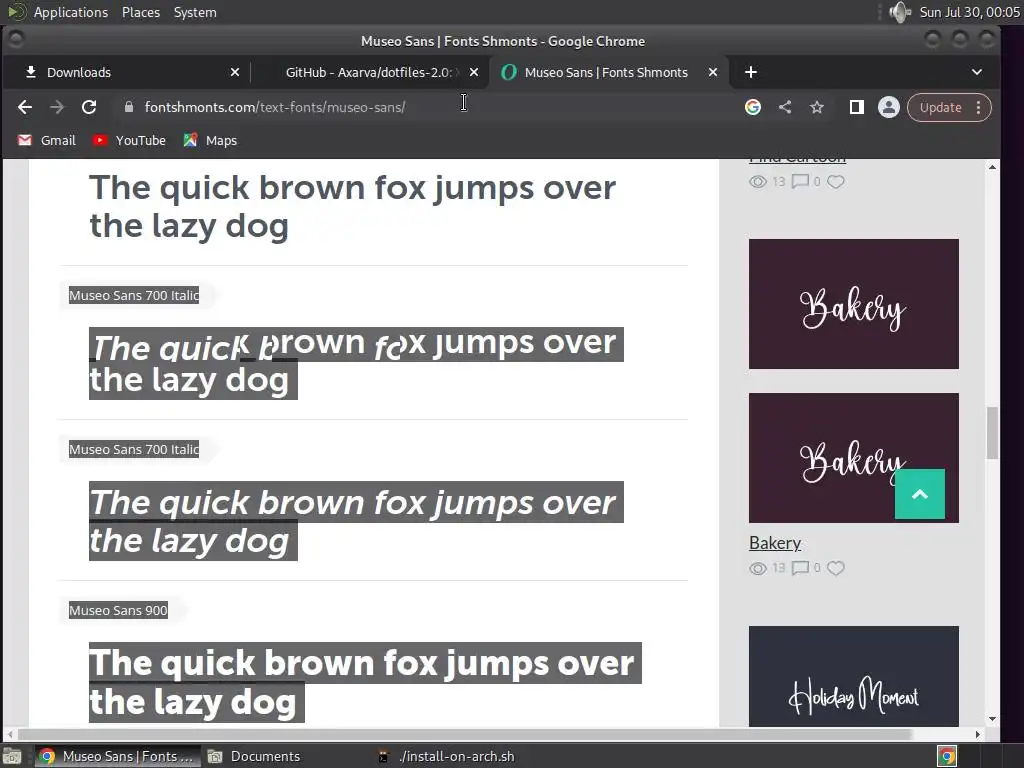
Task: Click the second Museo Sans 700 Italic label
Action: click(134, 449)
